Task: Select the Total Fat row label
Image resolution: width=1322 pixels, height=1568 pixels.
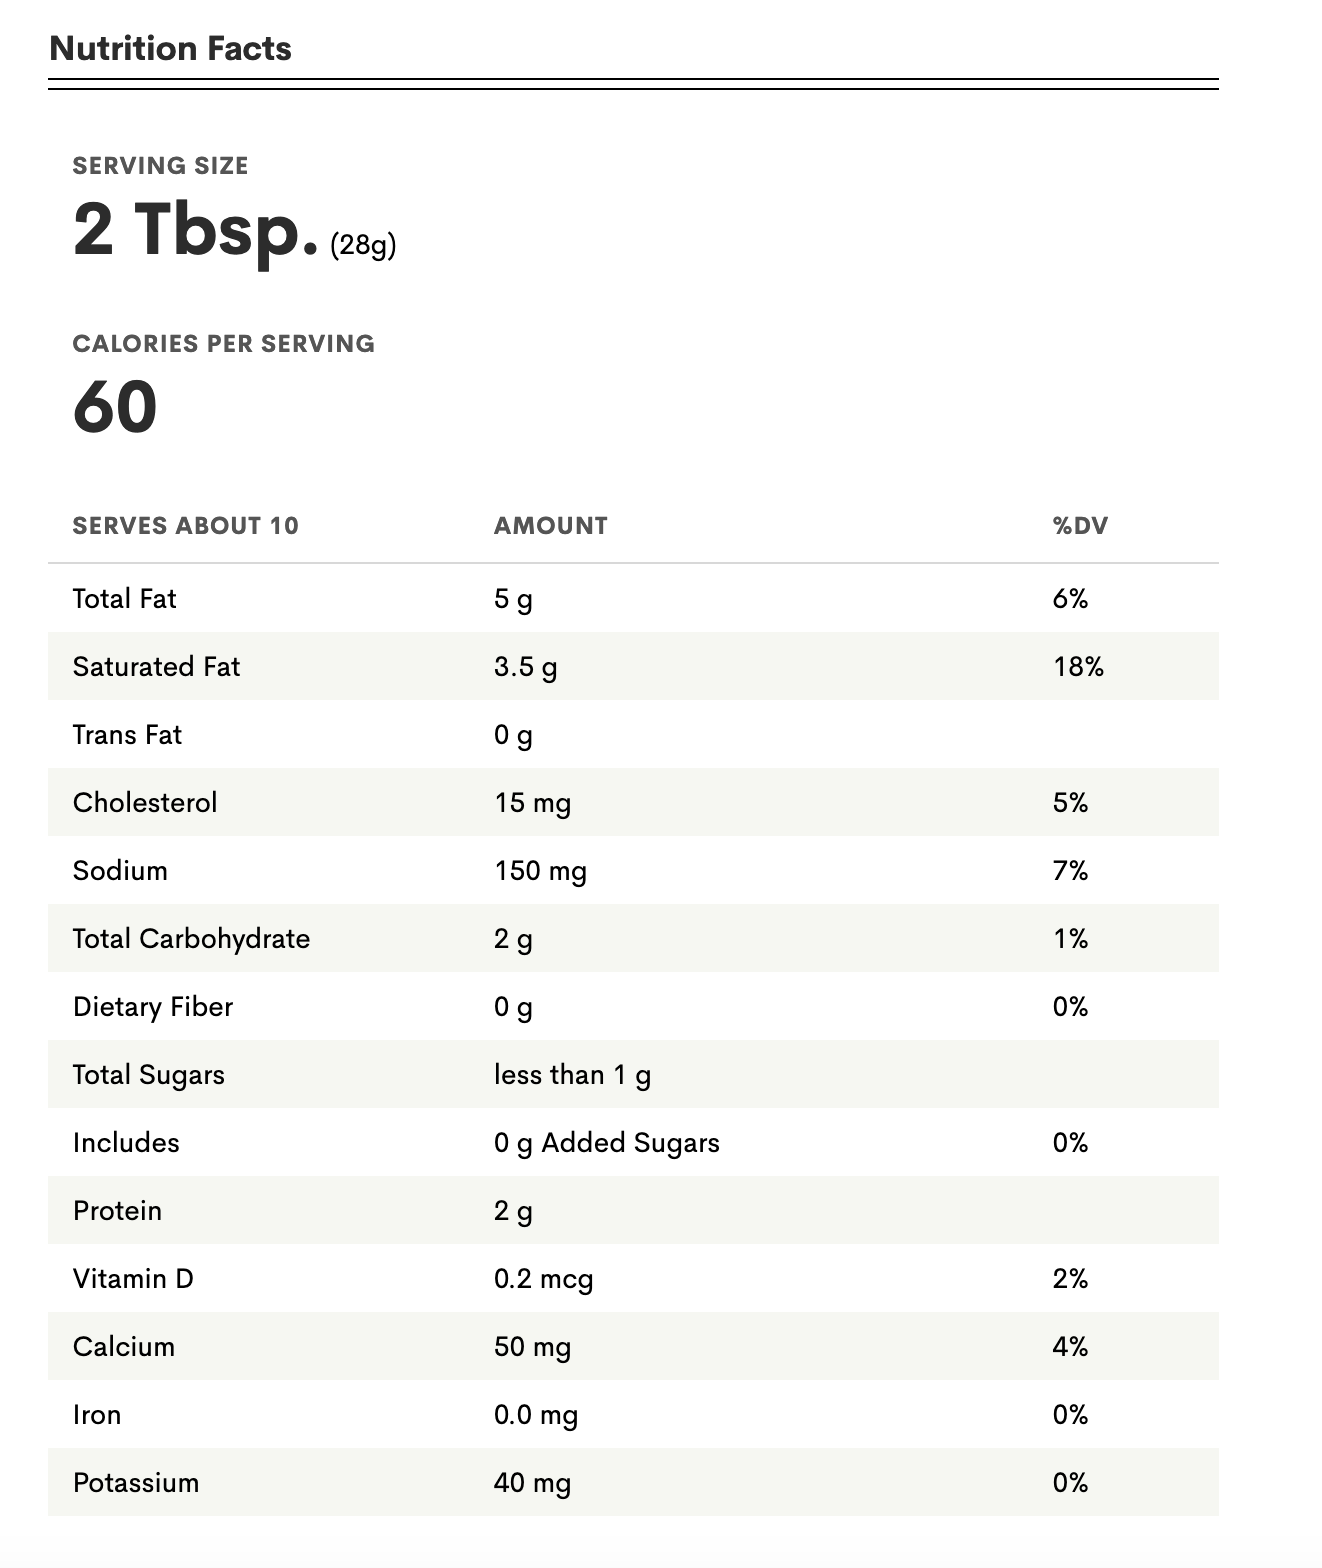Action: pos(124,598)
